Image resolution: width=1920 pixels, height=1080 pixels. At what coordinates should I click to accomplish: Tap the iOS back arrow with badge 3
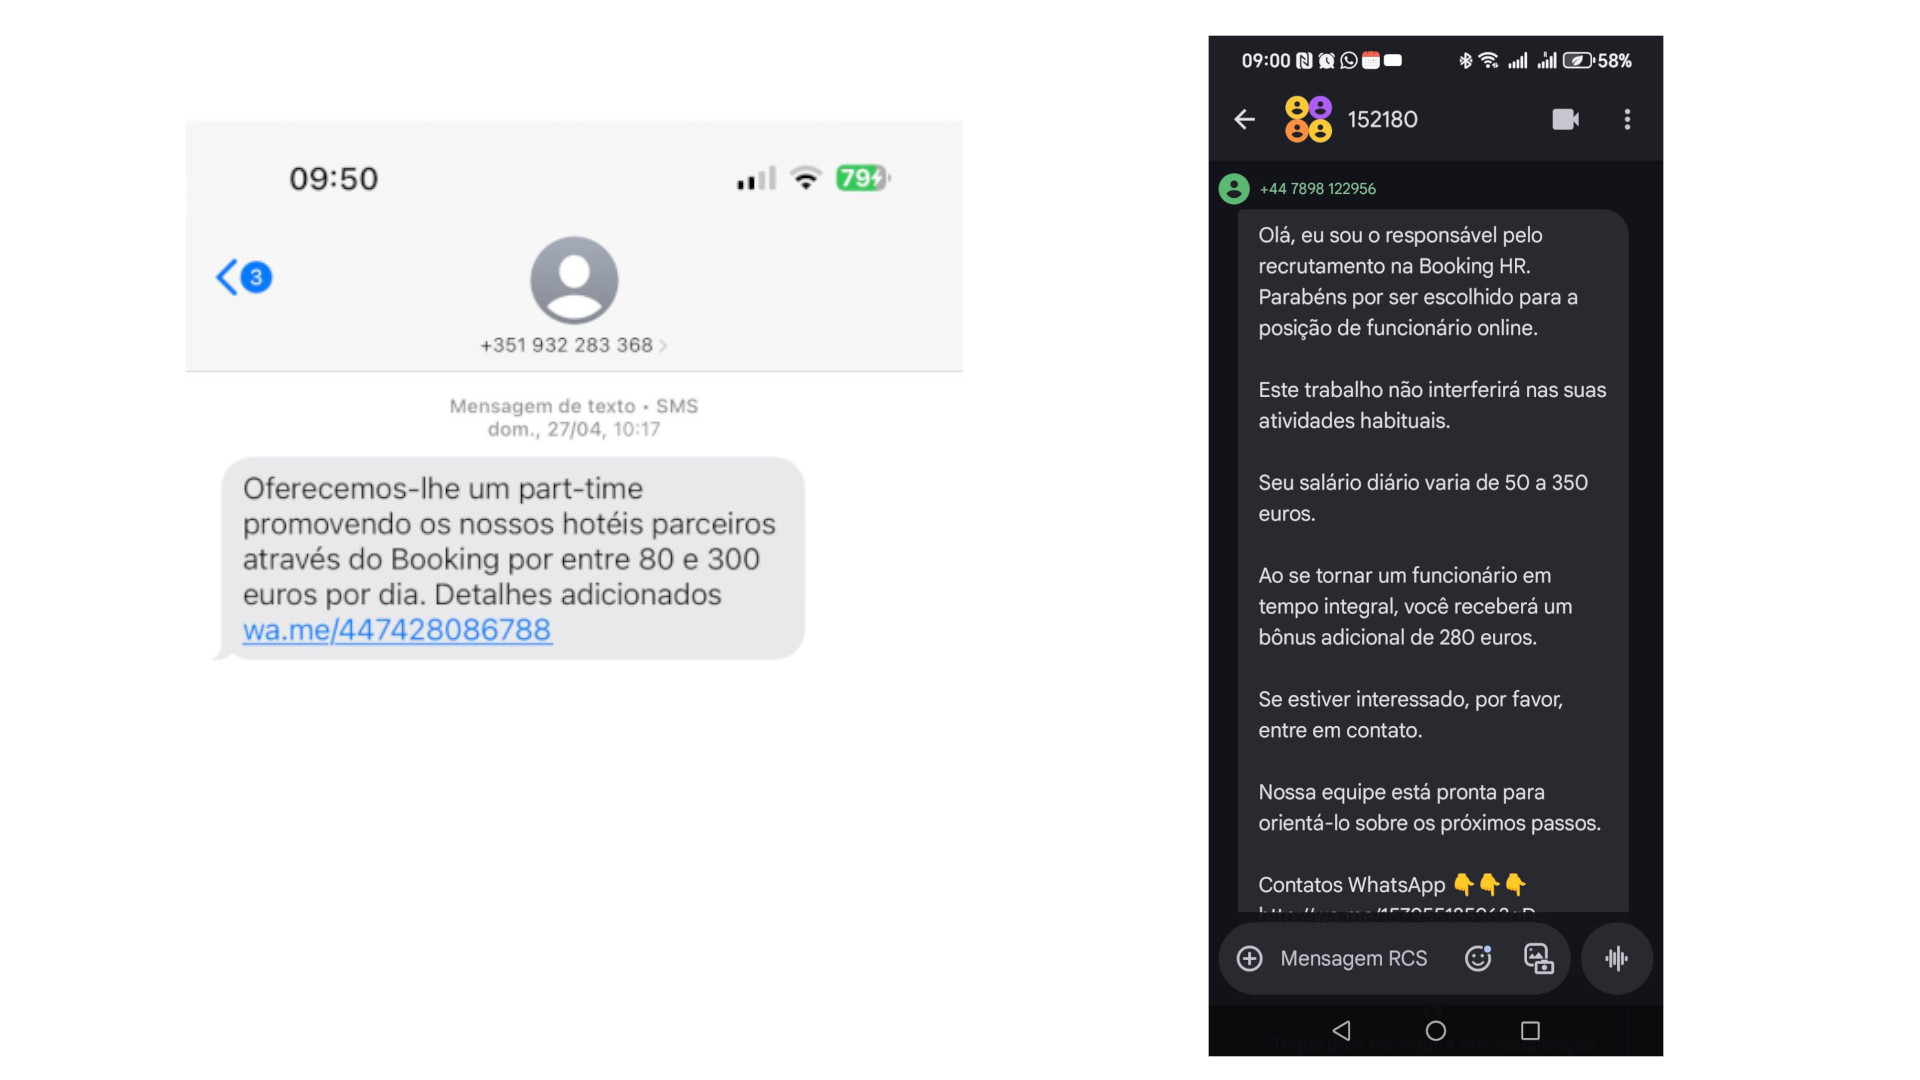pyautogui.click(x=244, y=277)
